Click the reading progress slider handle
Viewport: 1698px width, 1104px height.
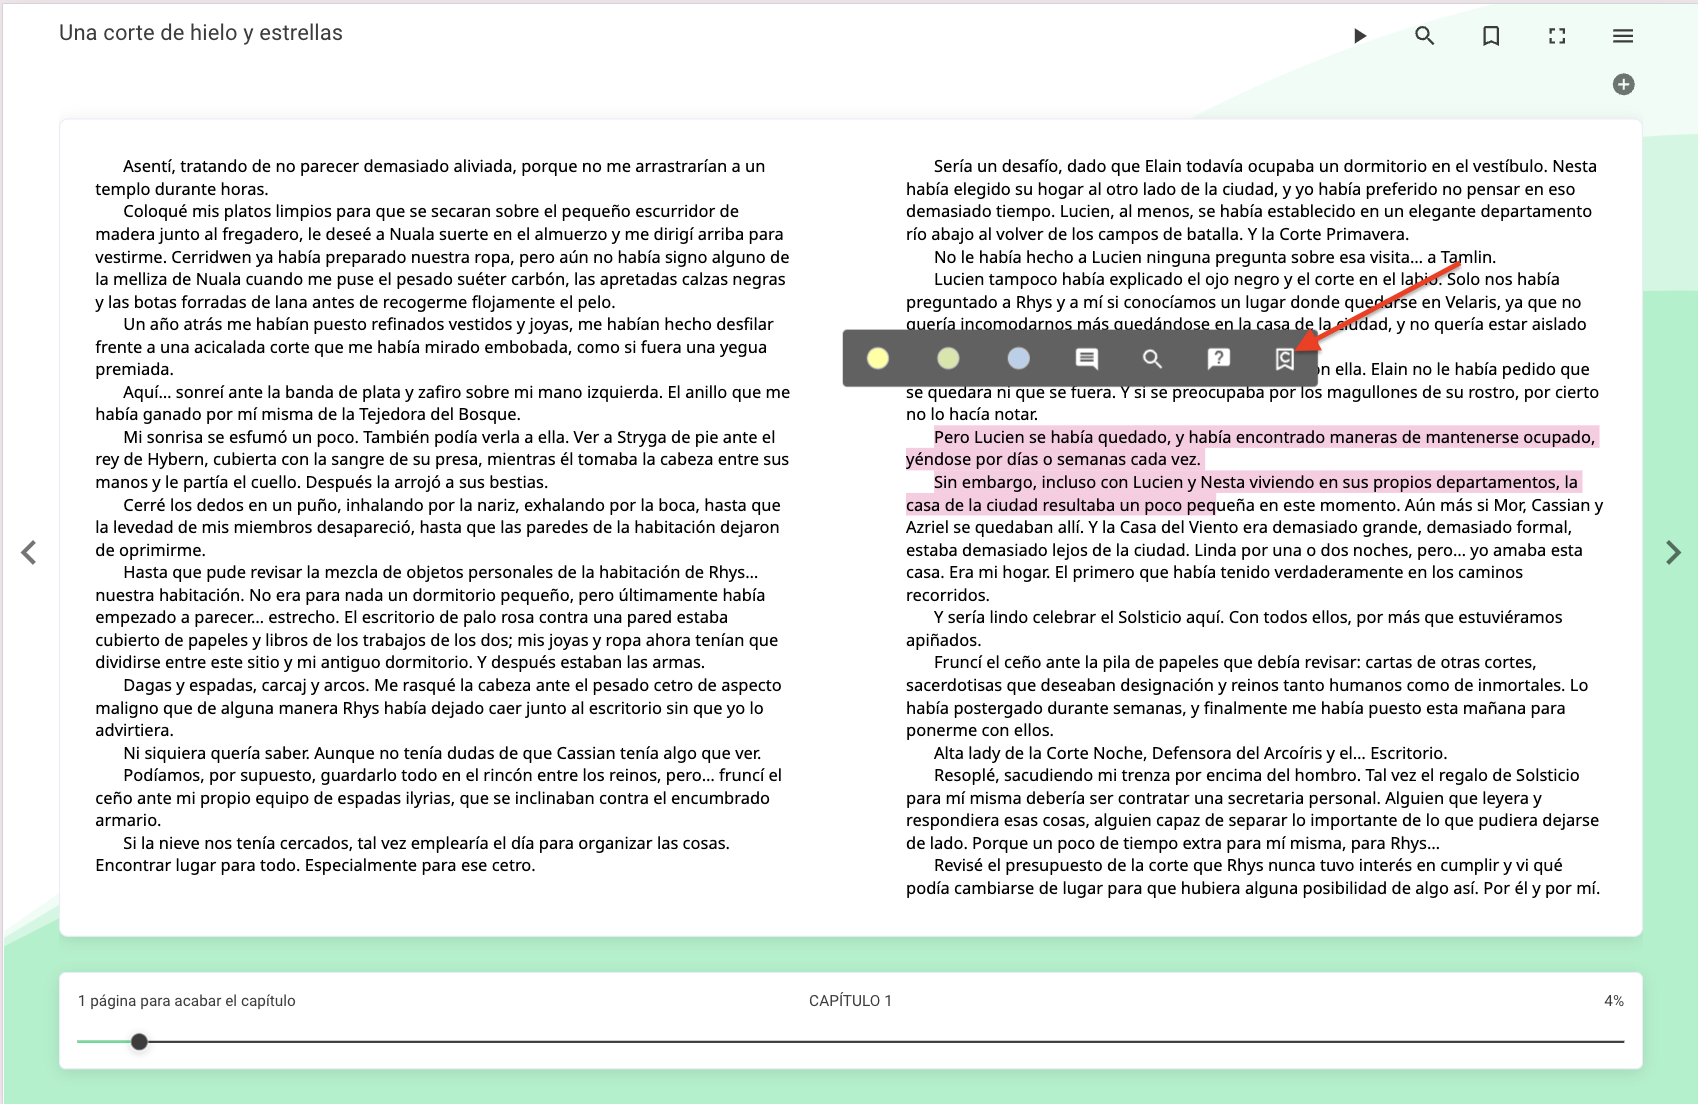[140, 1042]
